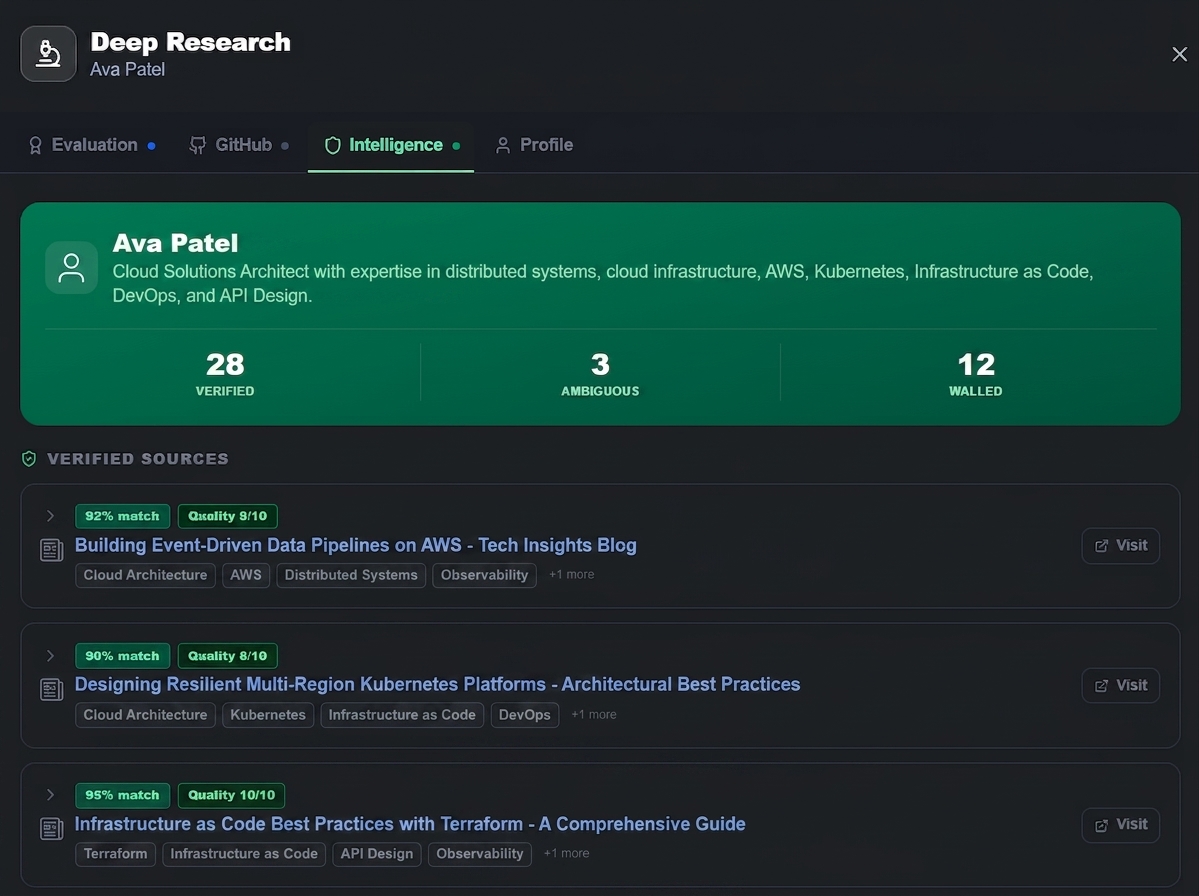Click the 92% match badge
The height and width of the screenshot is (896, 1199).
(x=122, y=516)
